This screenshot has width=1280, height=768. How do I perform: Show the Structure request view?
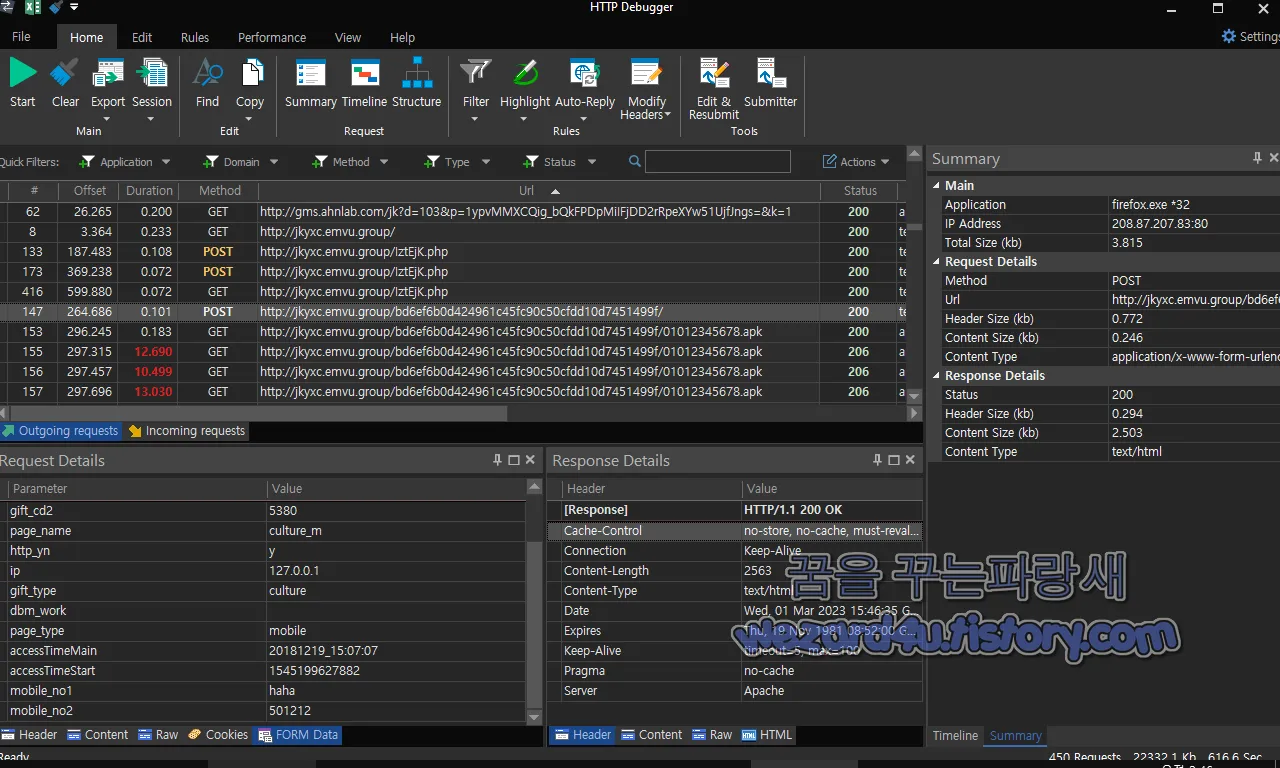(x=417, y=82)
